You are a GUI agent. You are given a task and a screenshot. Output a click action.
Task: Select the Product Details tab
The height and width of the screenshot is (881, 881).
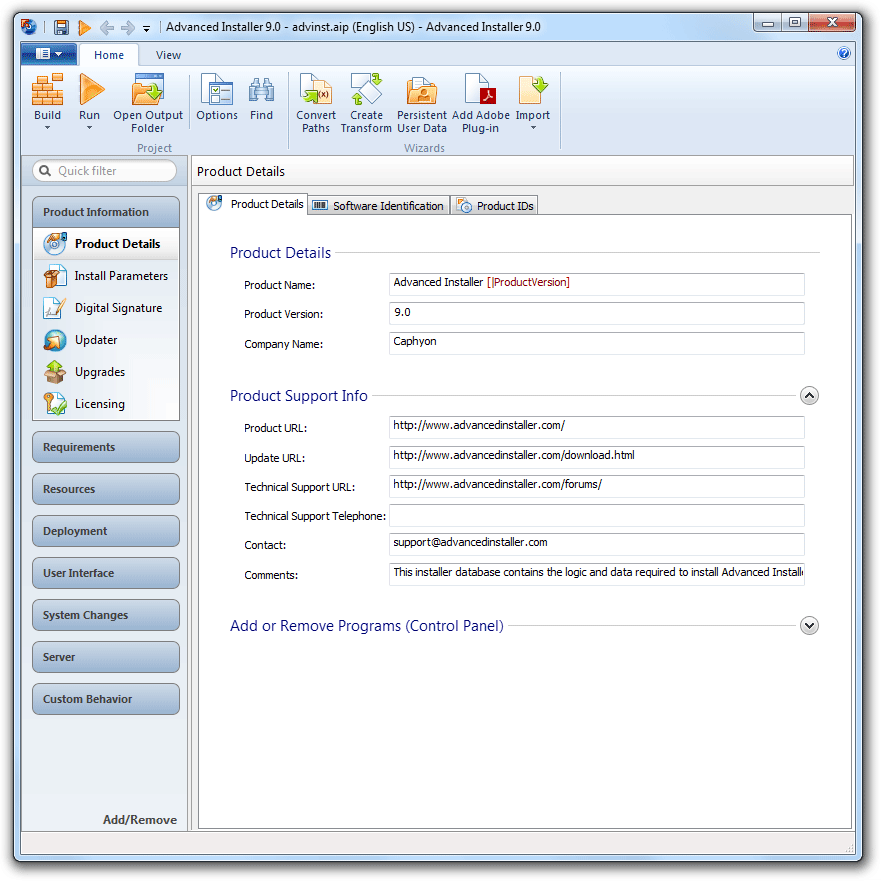tap(255, 204)
